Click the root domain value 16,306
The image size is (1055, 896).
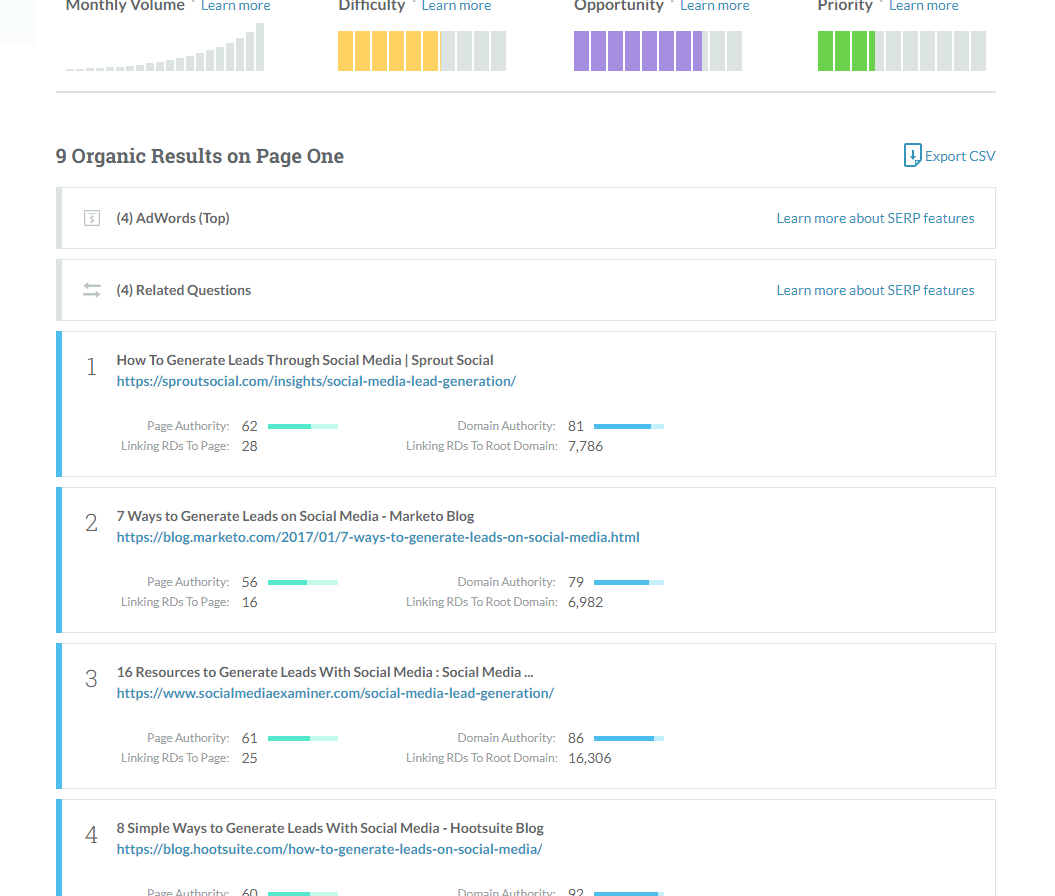[x=590, y=759]
